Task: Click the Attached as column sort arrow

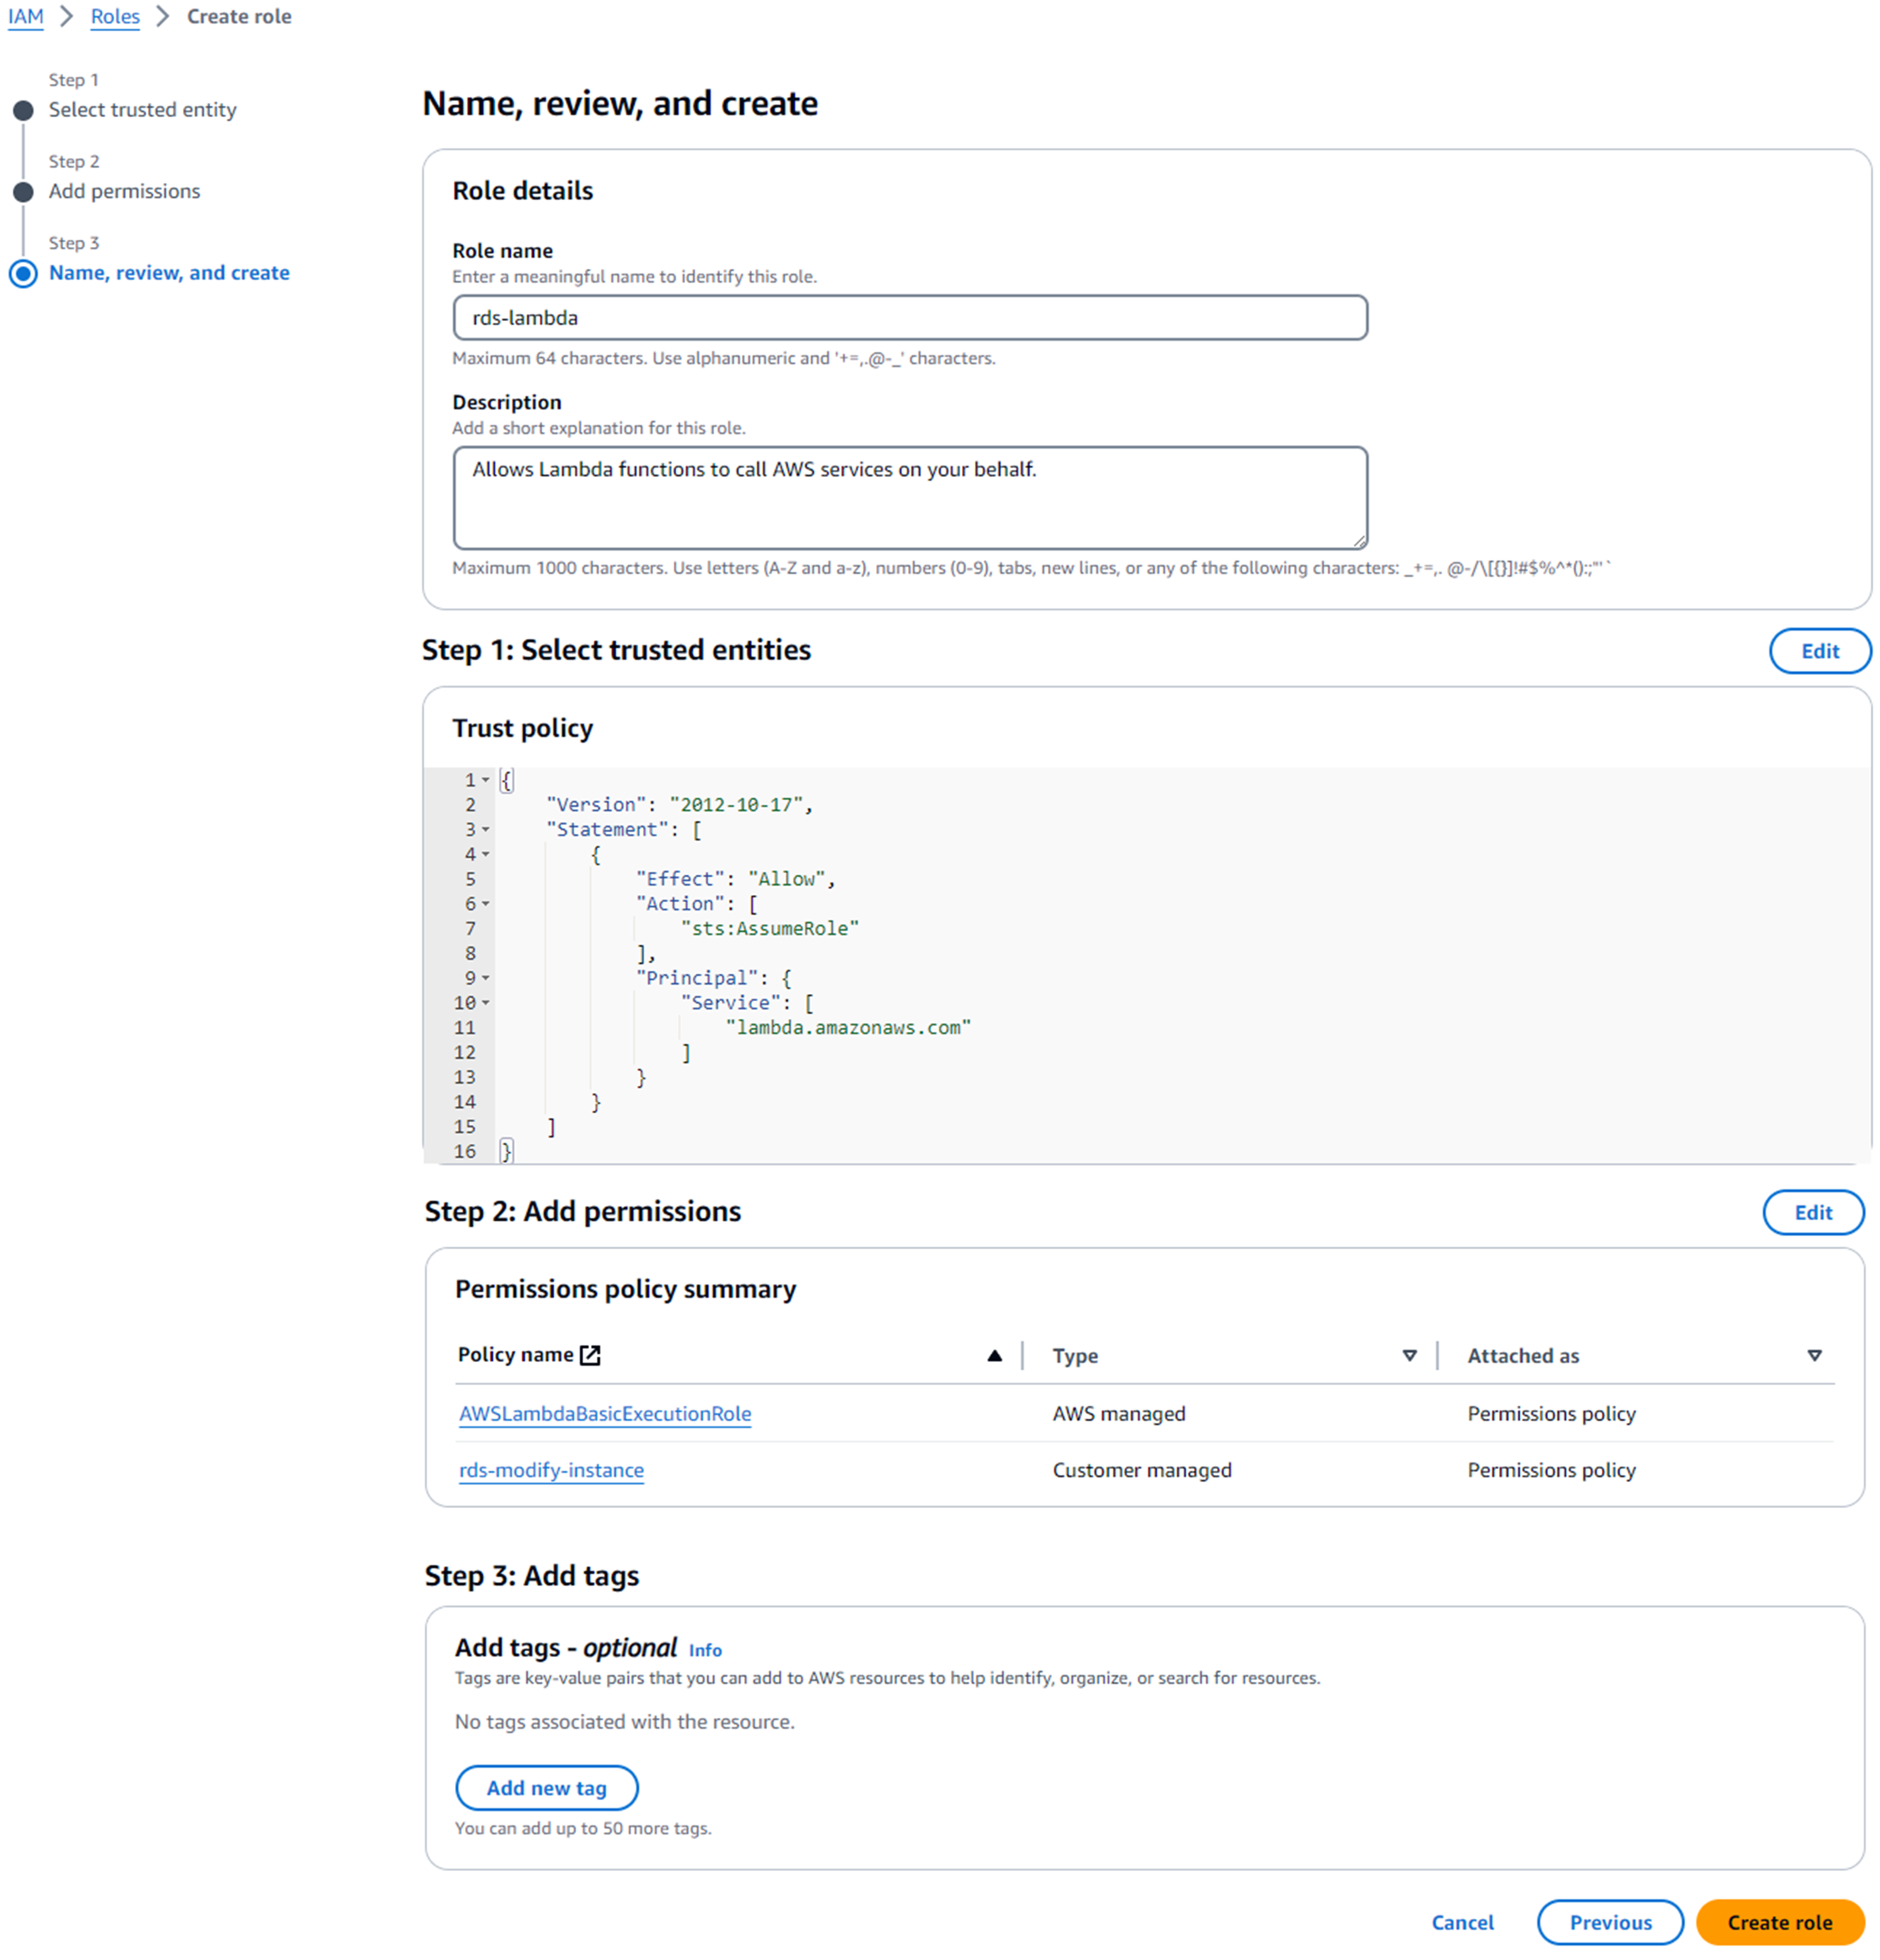Action: (1814, 1356)
